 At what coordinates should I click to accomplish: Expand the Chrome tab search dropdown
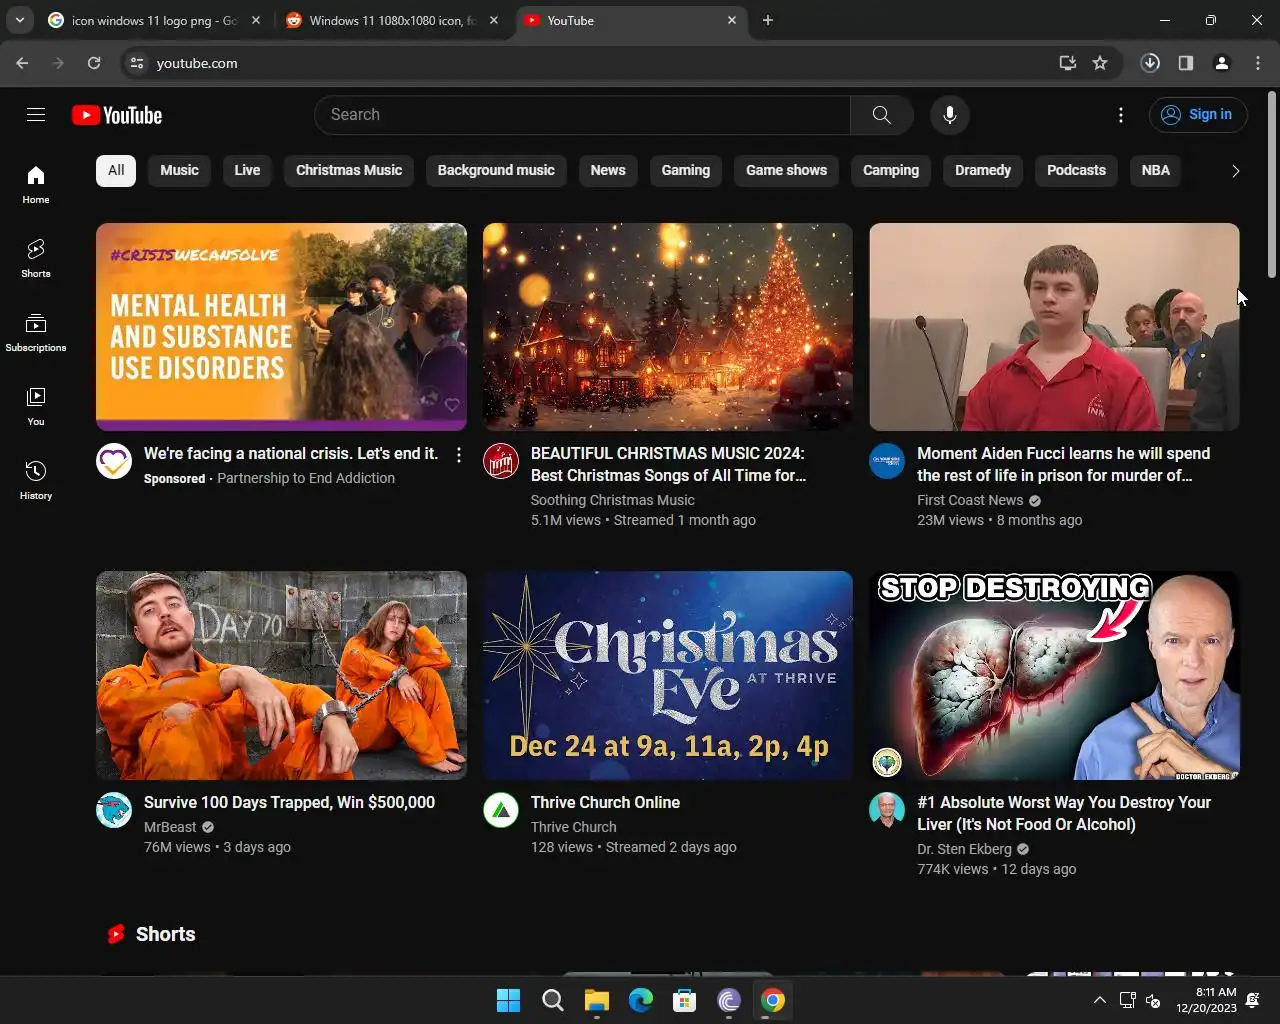[20, 20]
